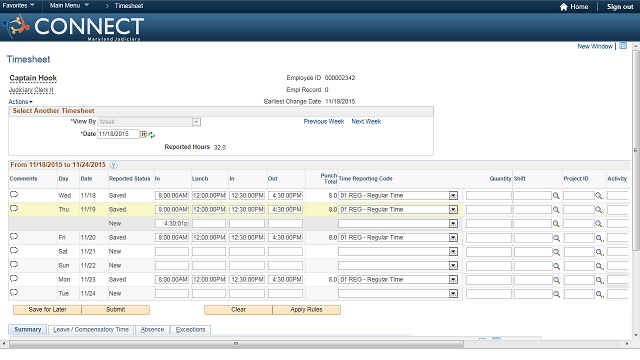Open the comment bubble for Sat 11/21
This screenshot has width=640, height=360.
(x=14, y=251)
